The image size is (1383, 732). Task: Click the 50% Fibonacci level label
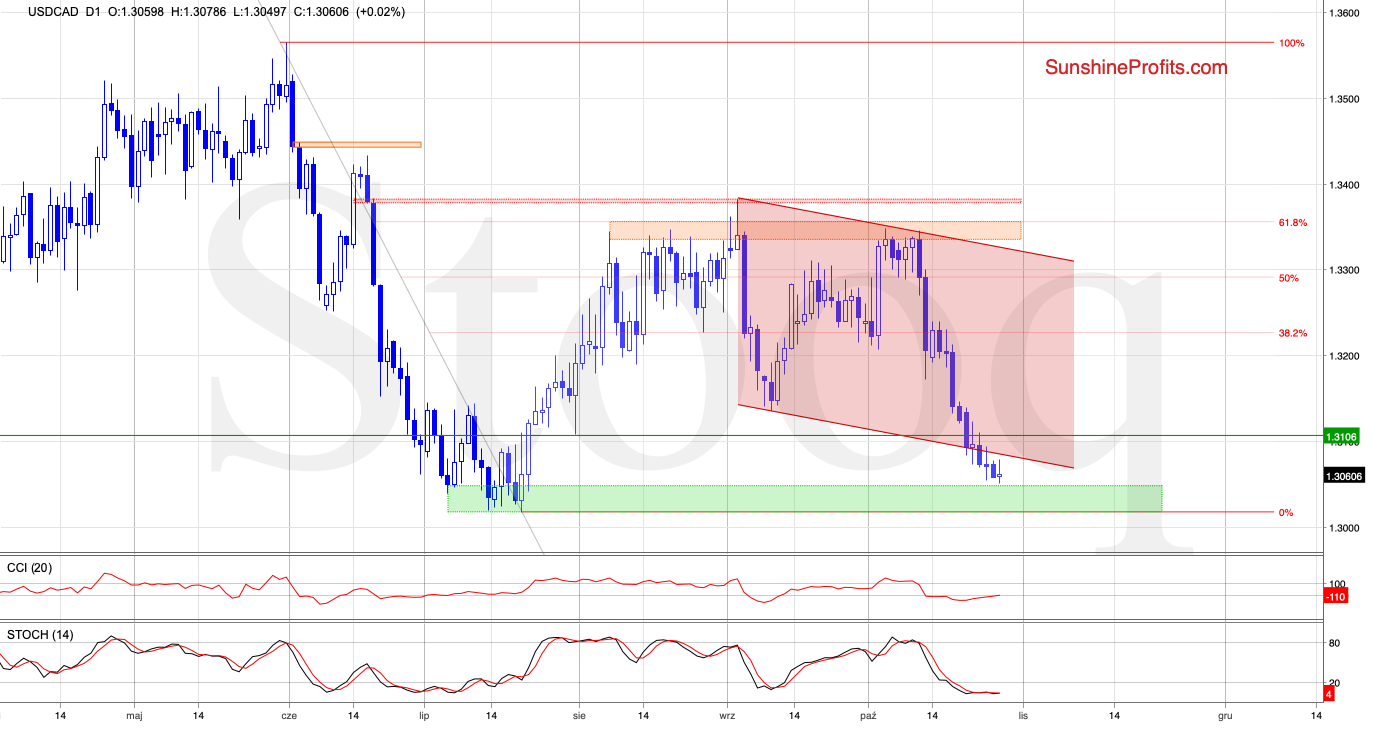[x=1288, y=277]
